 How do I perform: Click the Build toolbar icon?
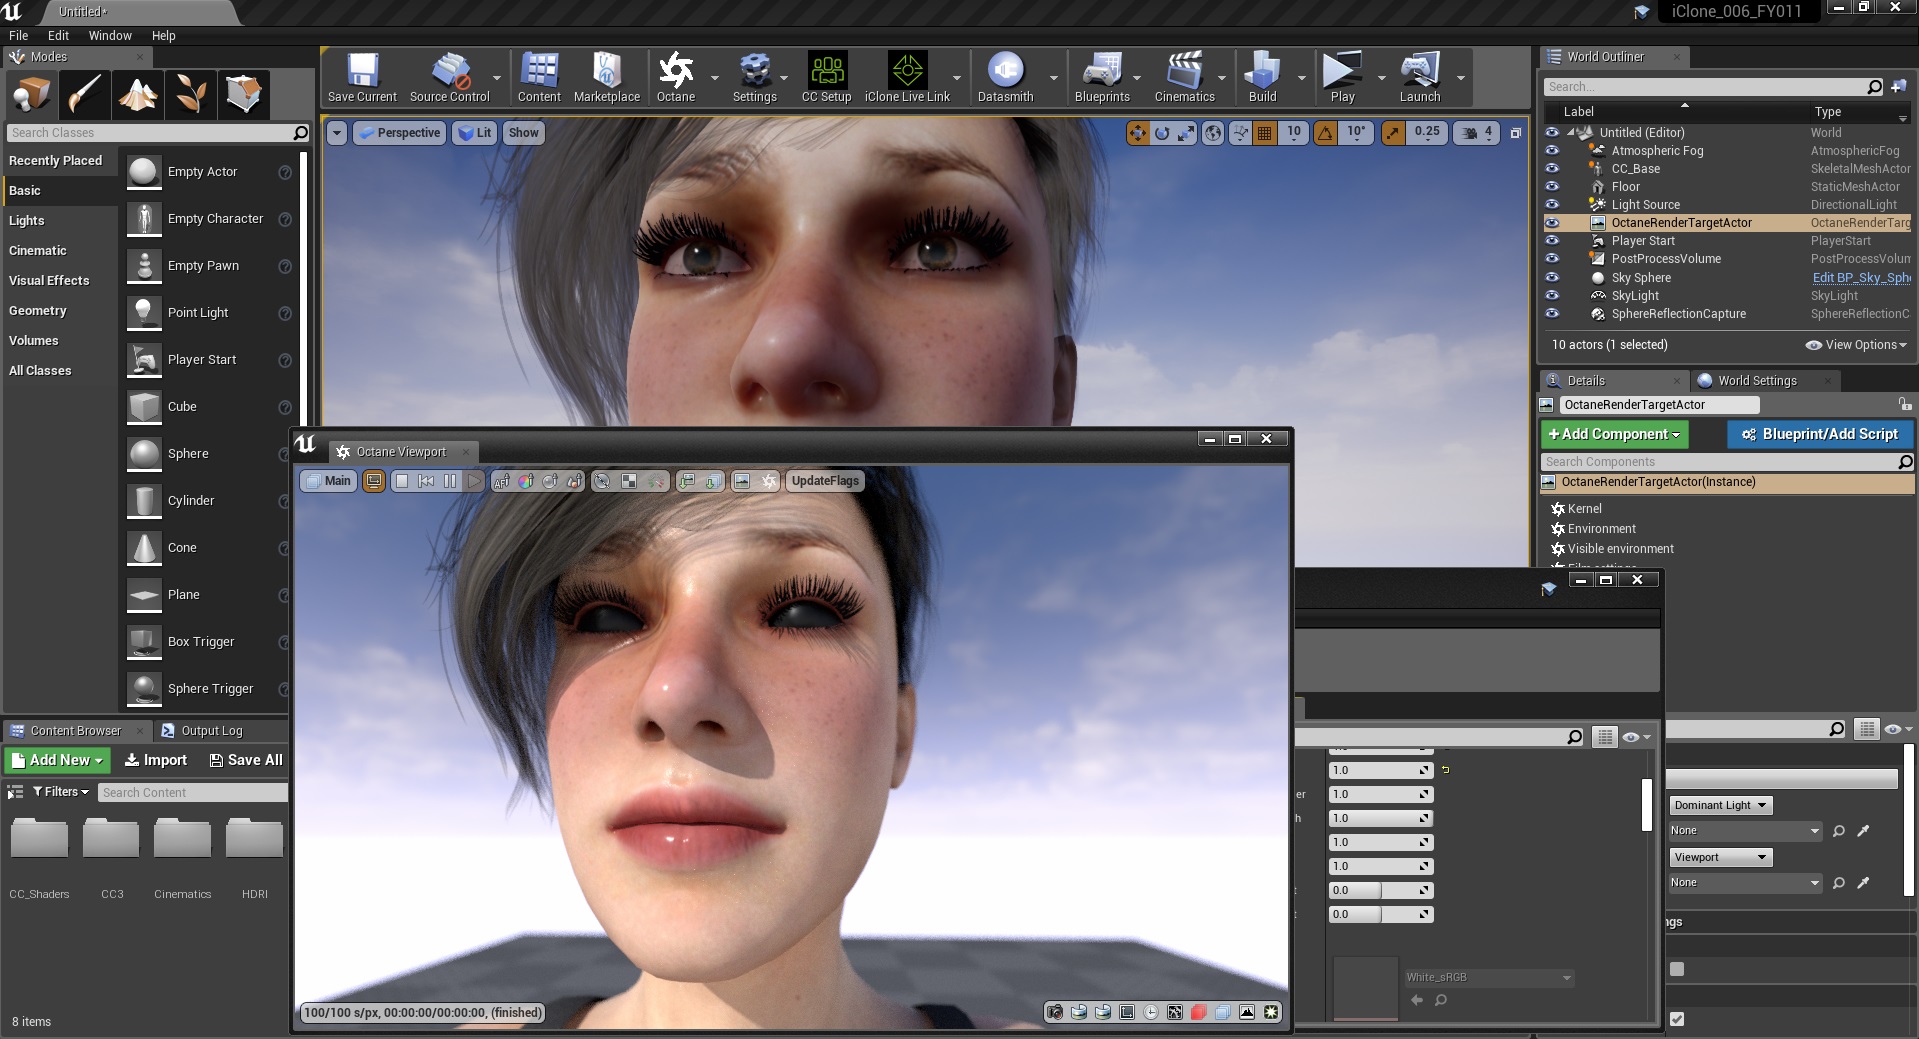[1262, 78]
